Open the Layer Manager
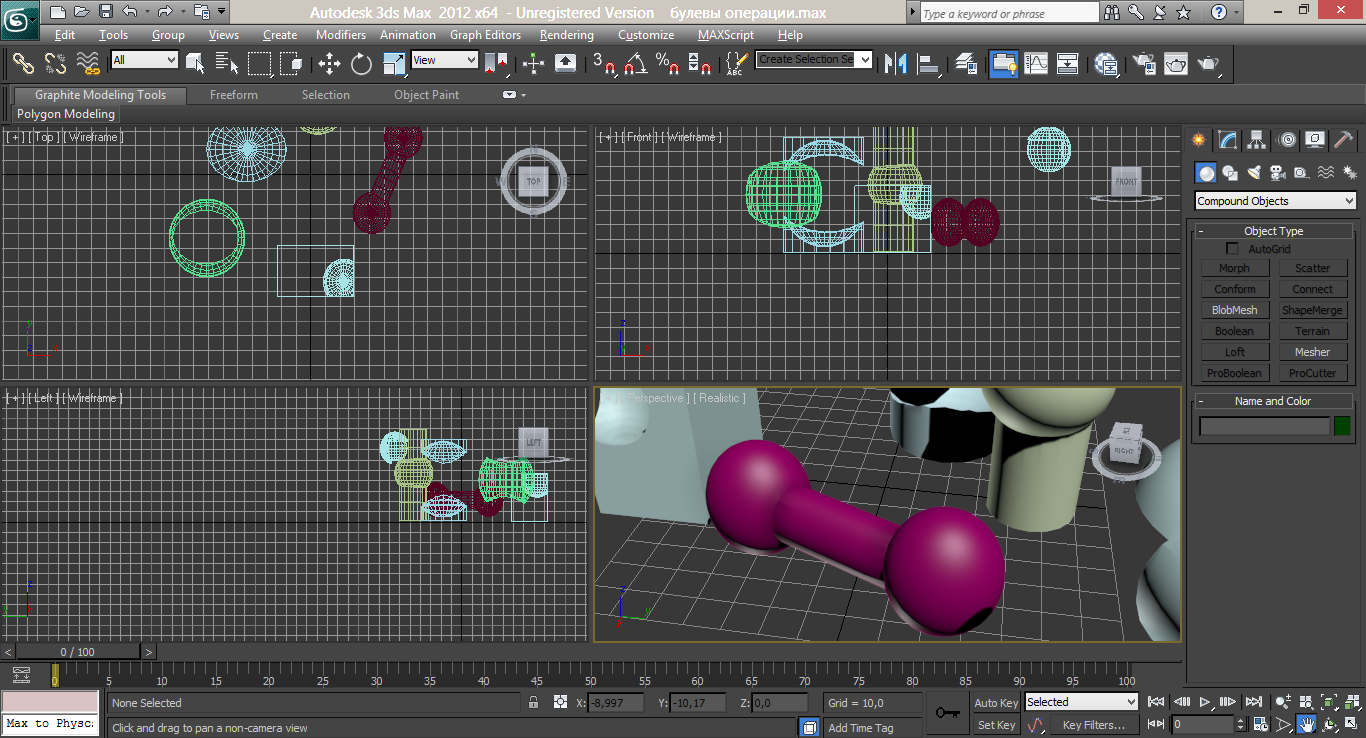The height and width of the screenshot is (738, 1366). [966, 64]
